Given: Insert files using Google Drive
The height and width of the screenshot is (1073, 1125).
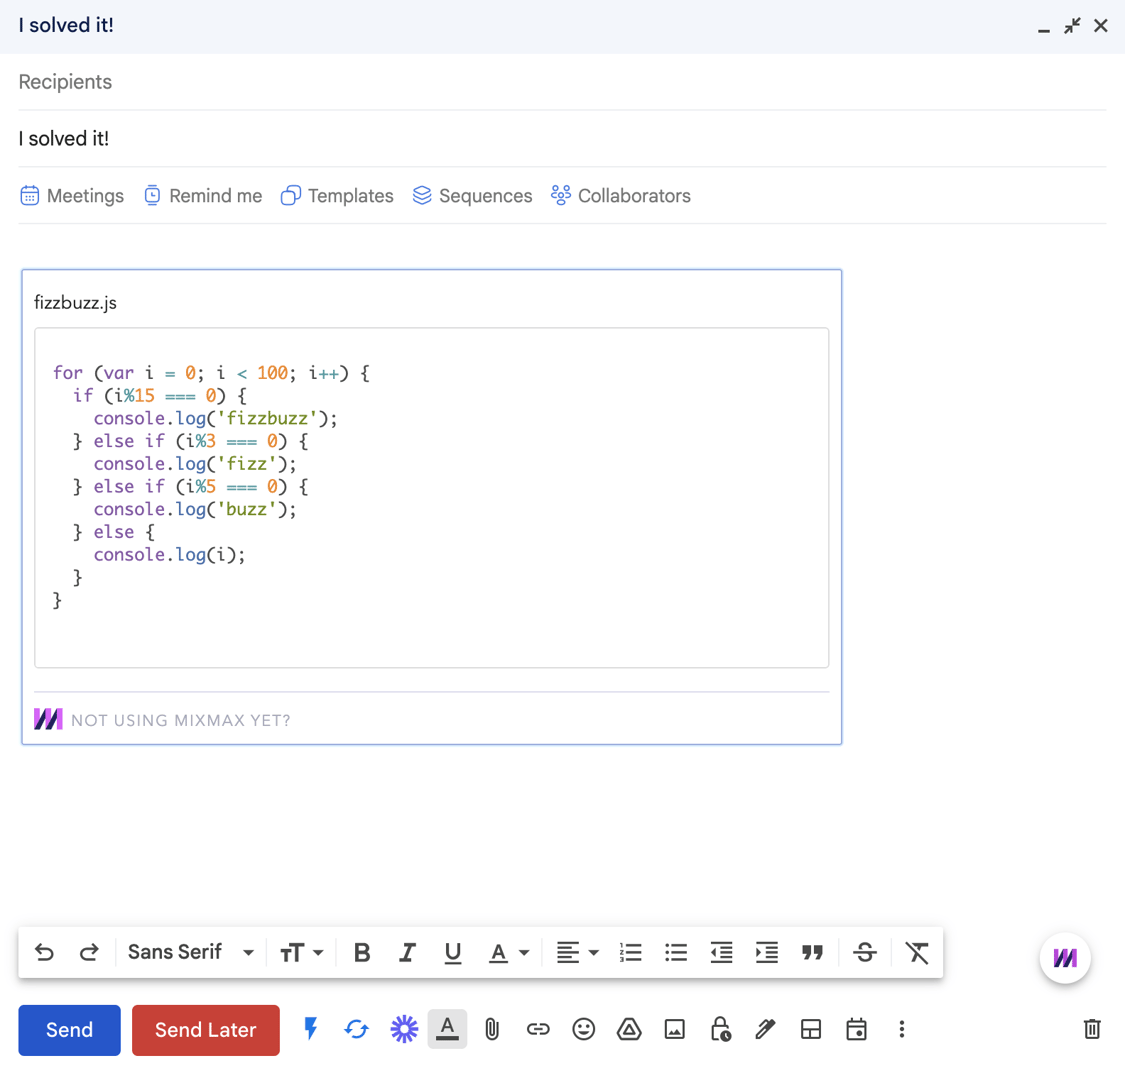Looking at the screenshot, I should click(x=629, y=1029).
